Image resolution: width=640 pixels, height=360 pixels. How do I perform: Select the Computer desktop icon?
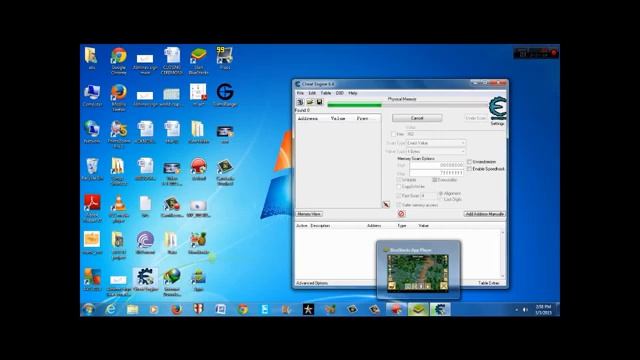(x=92, y=96)
